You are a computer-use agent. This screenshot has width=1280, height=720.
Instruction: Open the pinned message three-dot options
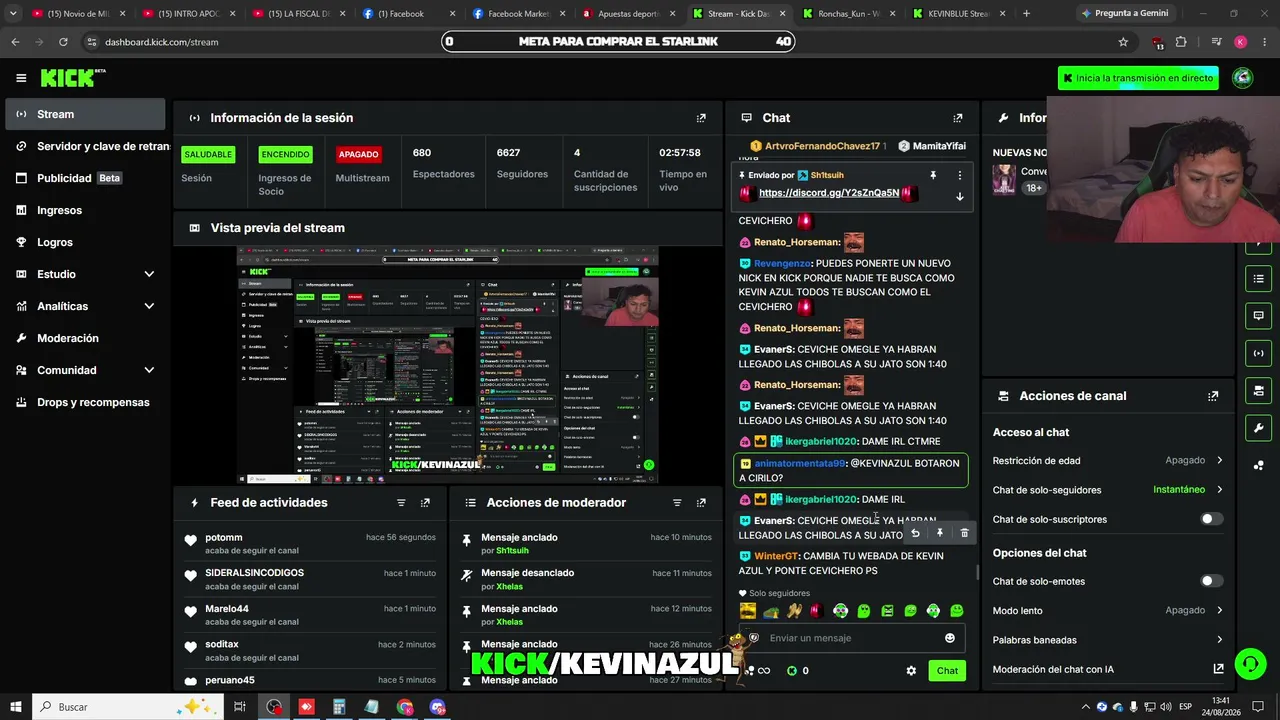point(960,175)
